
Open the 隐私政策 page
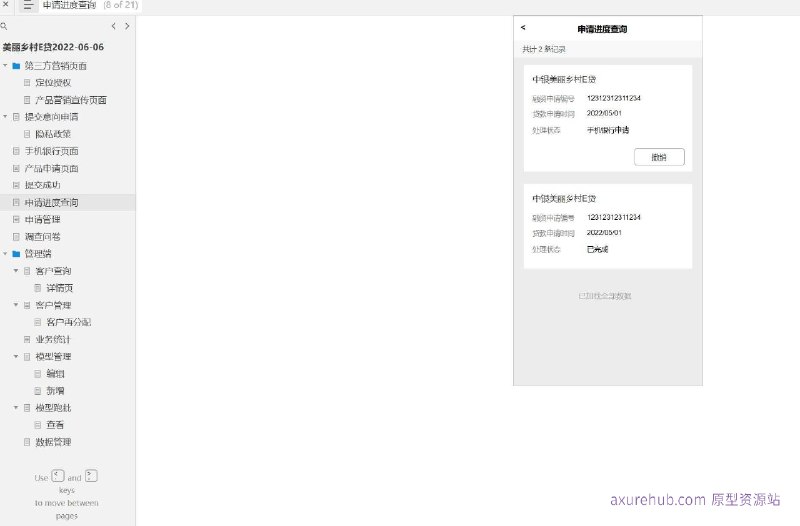[x=53, y=134]
